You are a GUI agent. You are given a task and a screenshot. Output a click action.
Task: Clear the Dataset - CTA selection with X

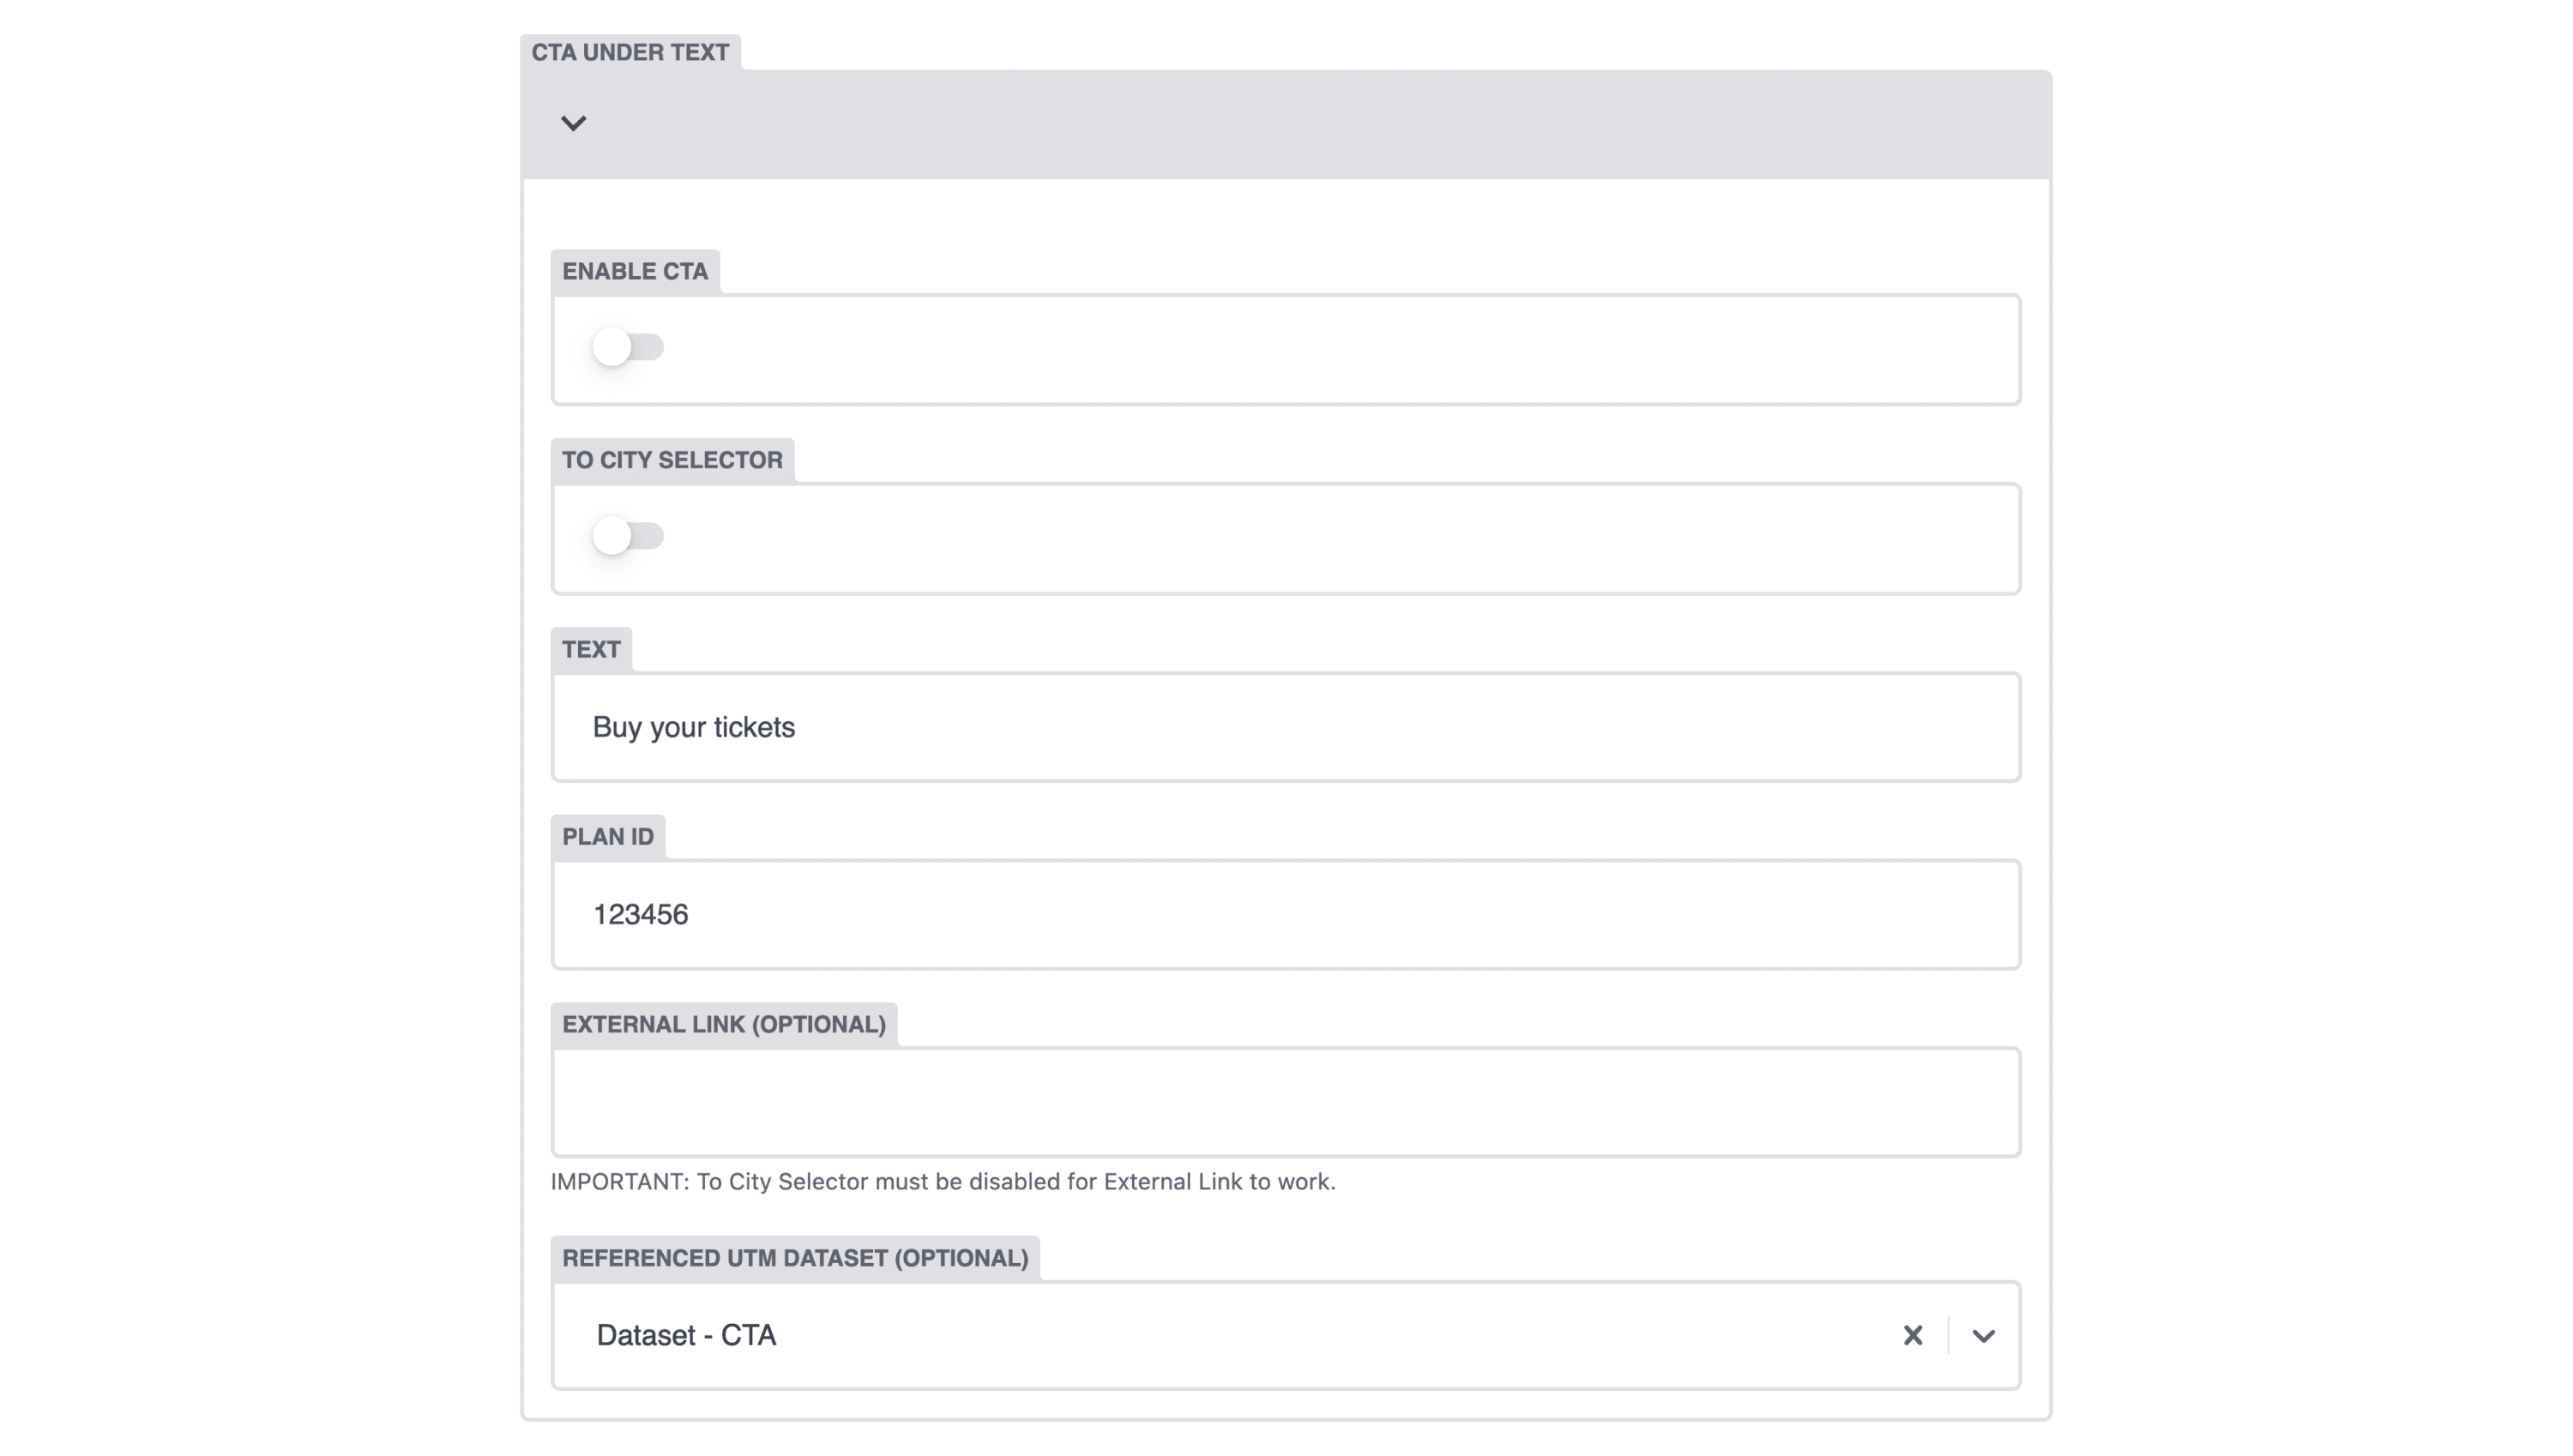tap(1912, 1335)
